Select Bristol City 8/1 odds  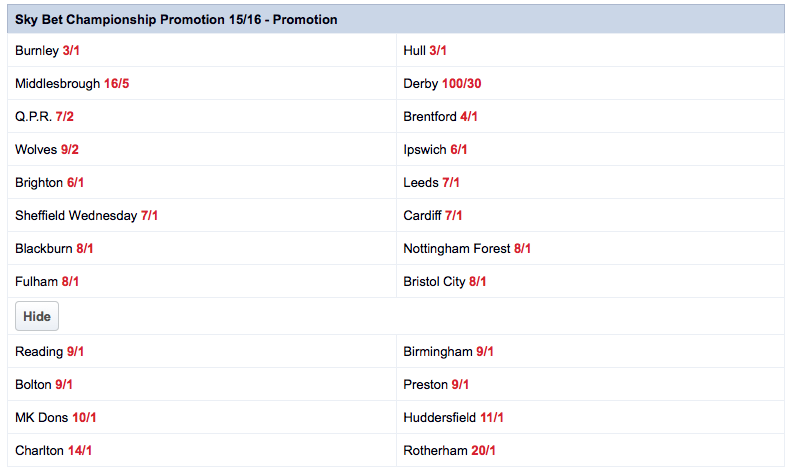click(478, 281)
